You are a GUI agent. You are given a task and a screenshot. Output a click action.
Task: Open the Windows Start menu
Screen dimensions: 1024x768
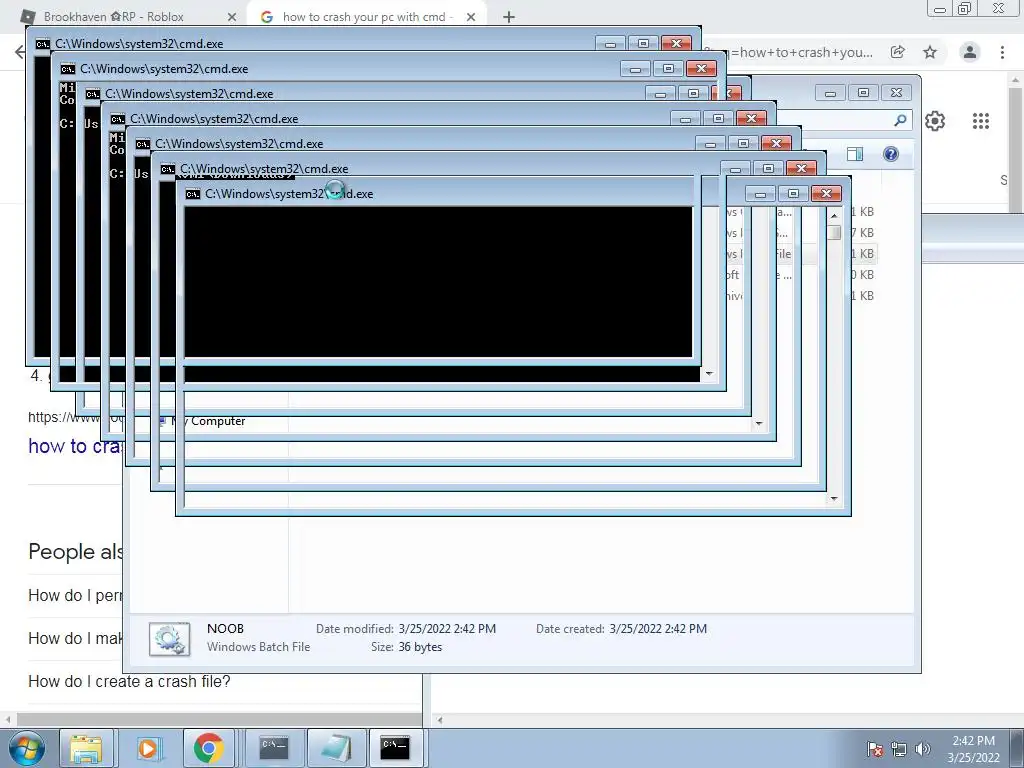click(x=27, y=748)
